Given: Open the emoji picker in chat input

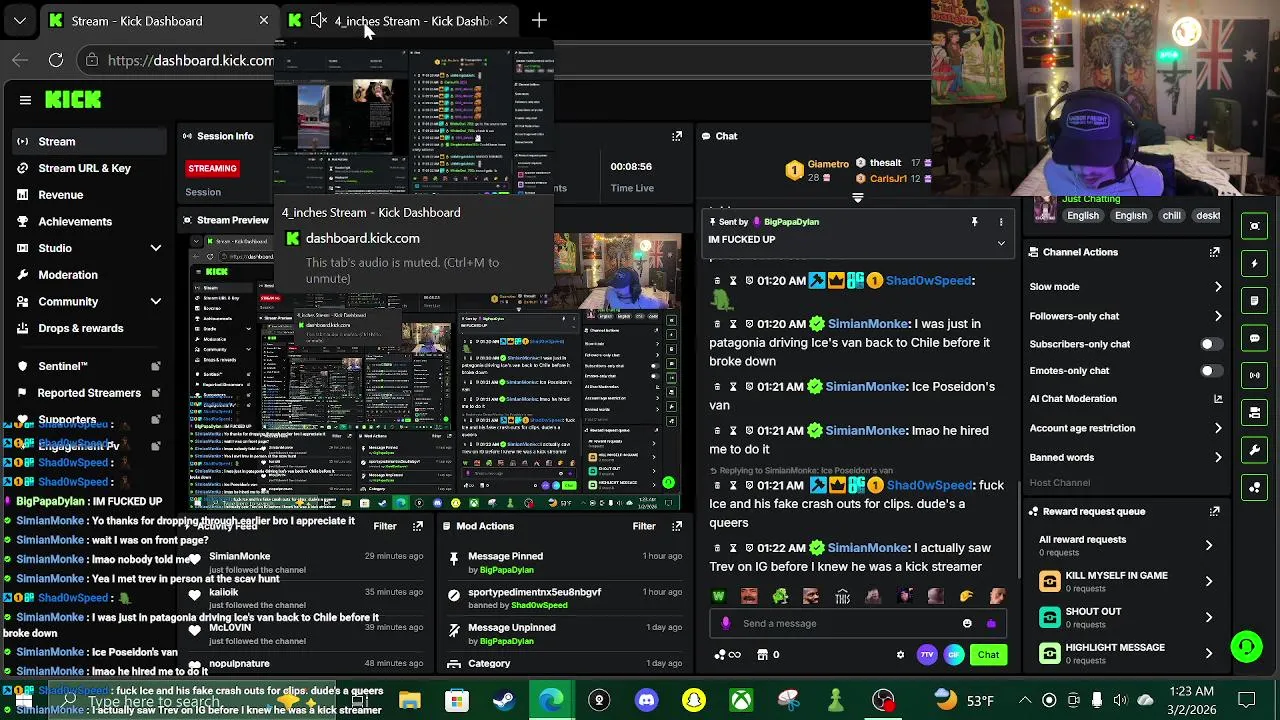Looking at the screenshot, I should point(967,624).
